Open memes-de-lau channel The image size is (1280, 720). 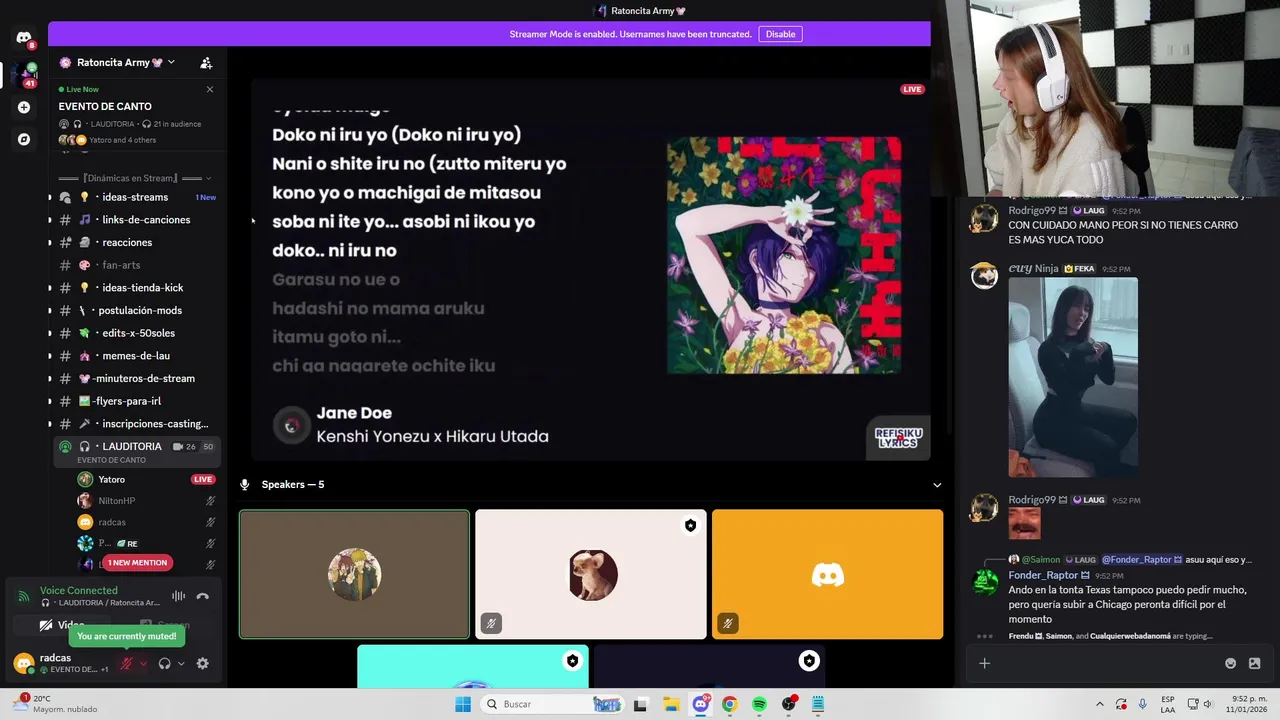point(137,356)
